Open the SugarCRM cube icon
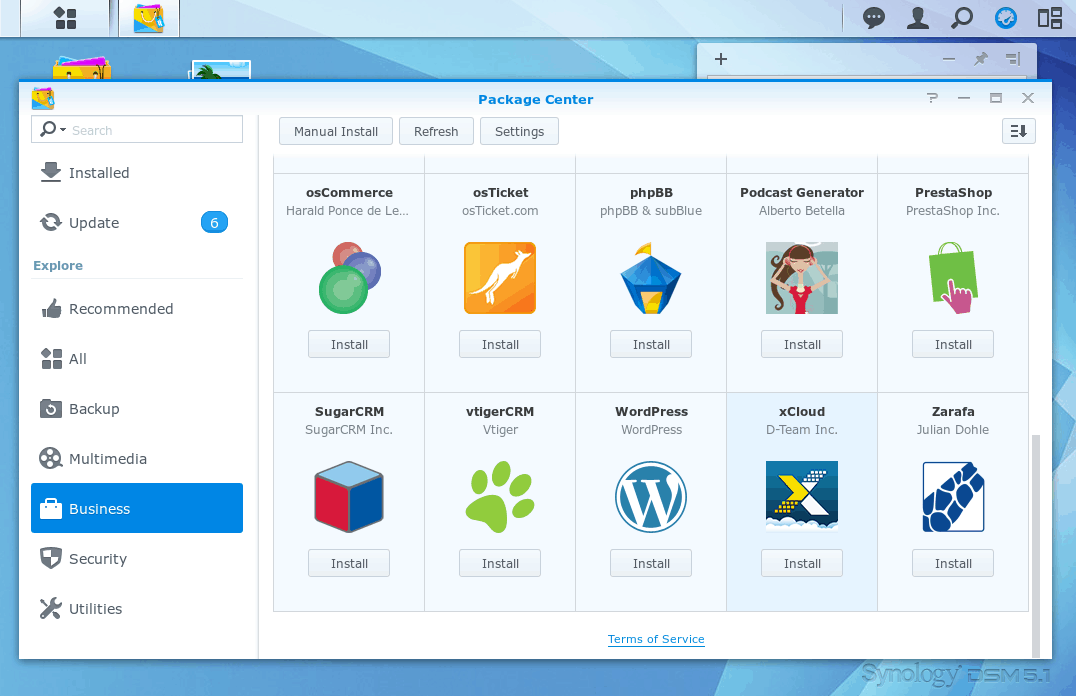1076x696 pixels. (349, 497)
